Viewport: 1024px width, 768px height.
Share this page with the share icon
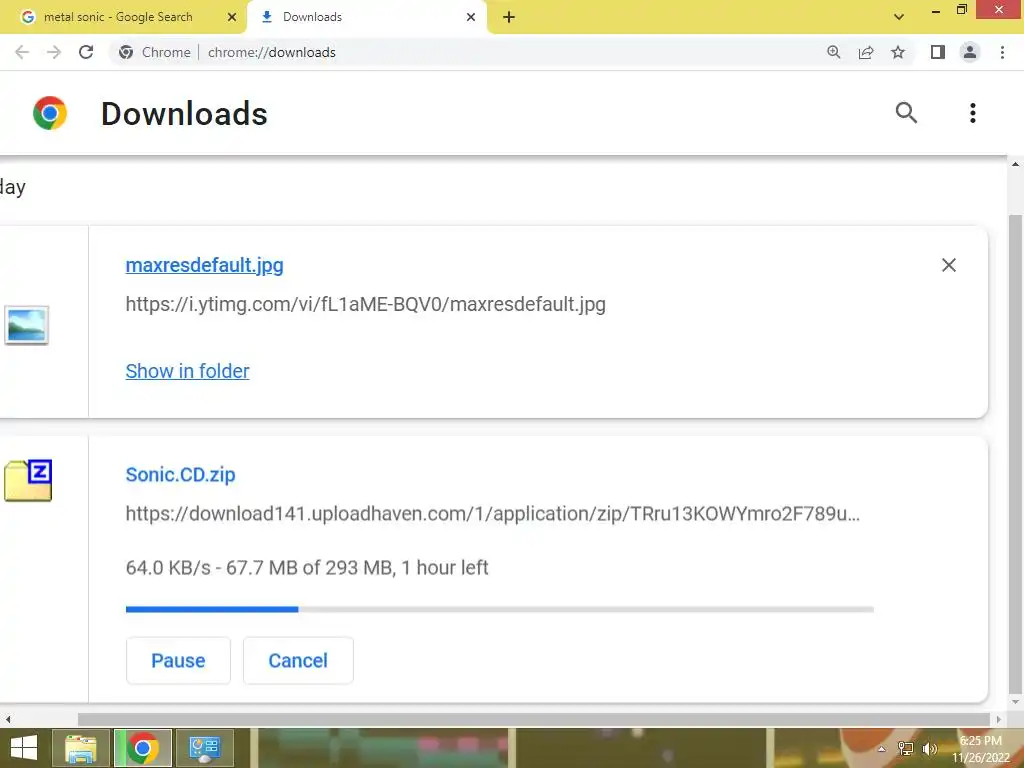point(866,52)
